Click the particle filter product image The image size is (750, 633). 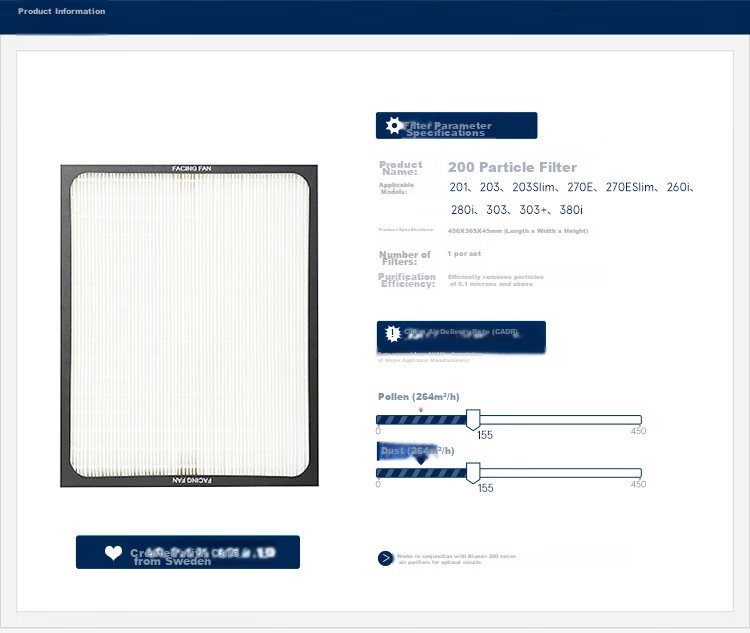click(x=189, y=325)
